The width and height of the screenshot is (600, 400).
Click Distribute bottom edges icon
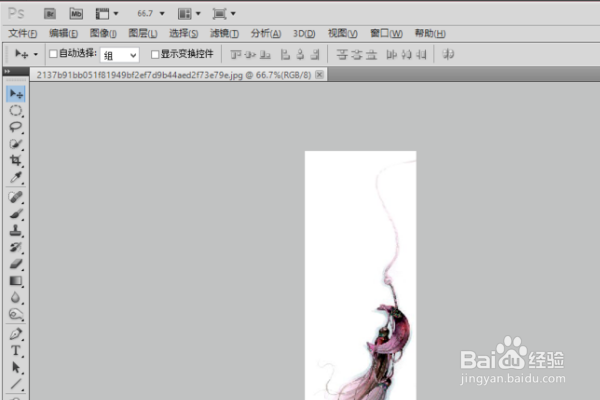371,55
